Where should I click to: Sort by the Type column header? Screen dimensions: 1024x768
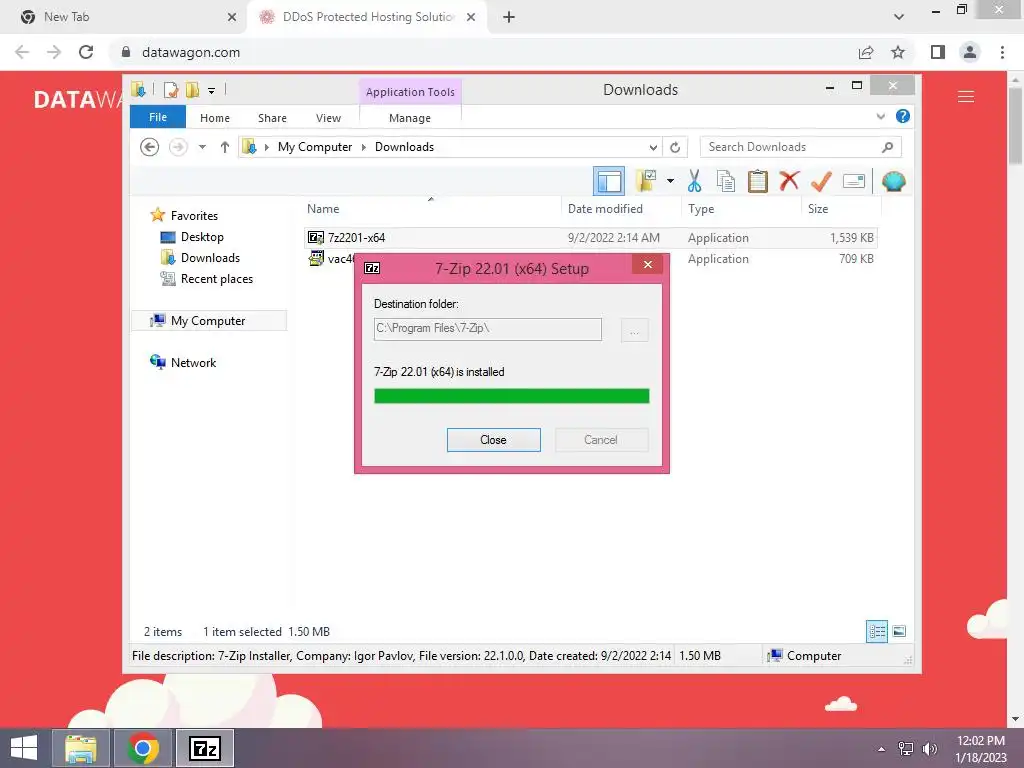point(701,208)
